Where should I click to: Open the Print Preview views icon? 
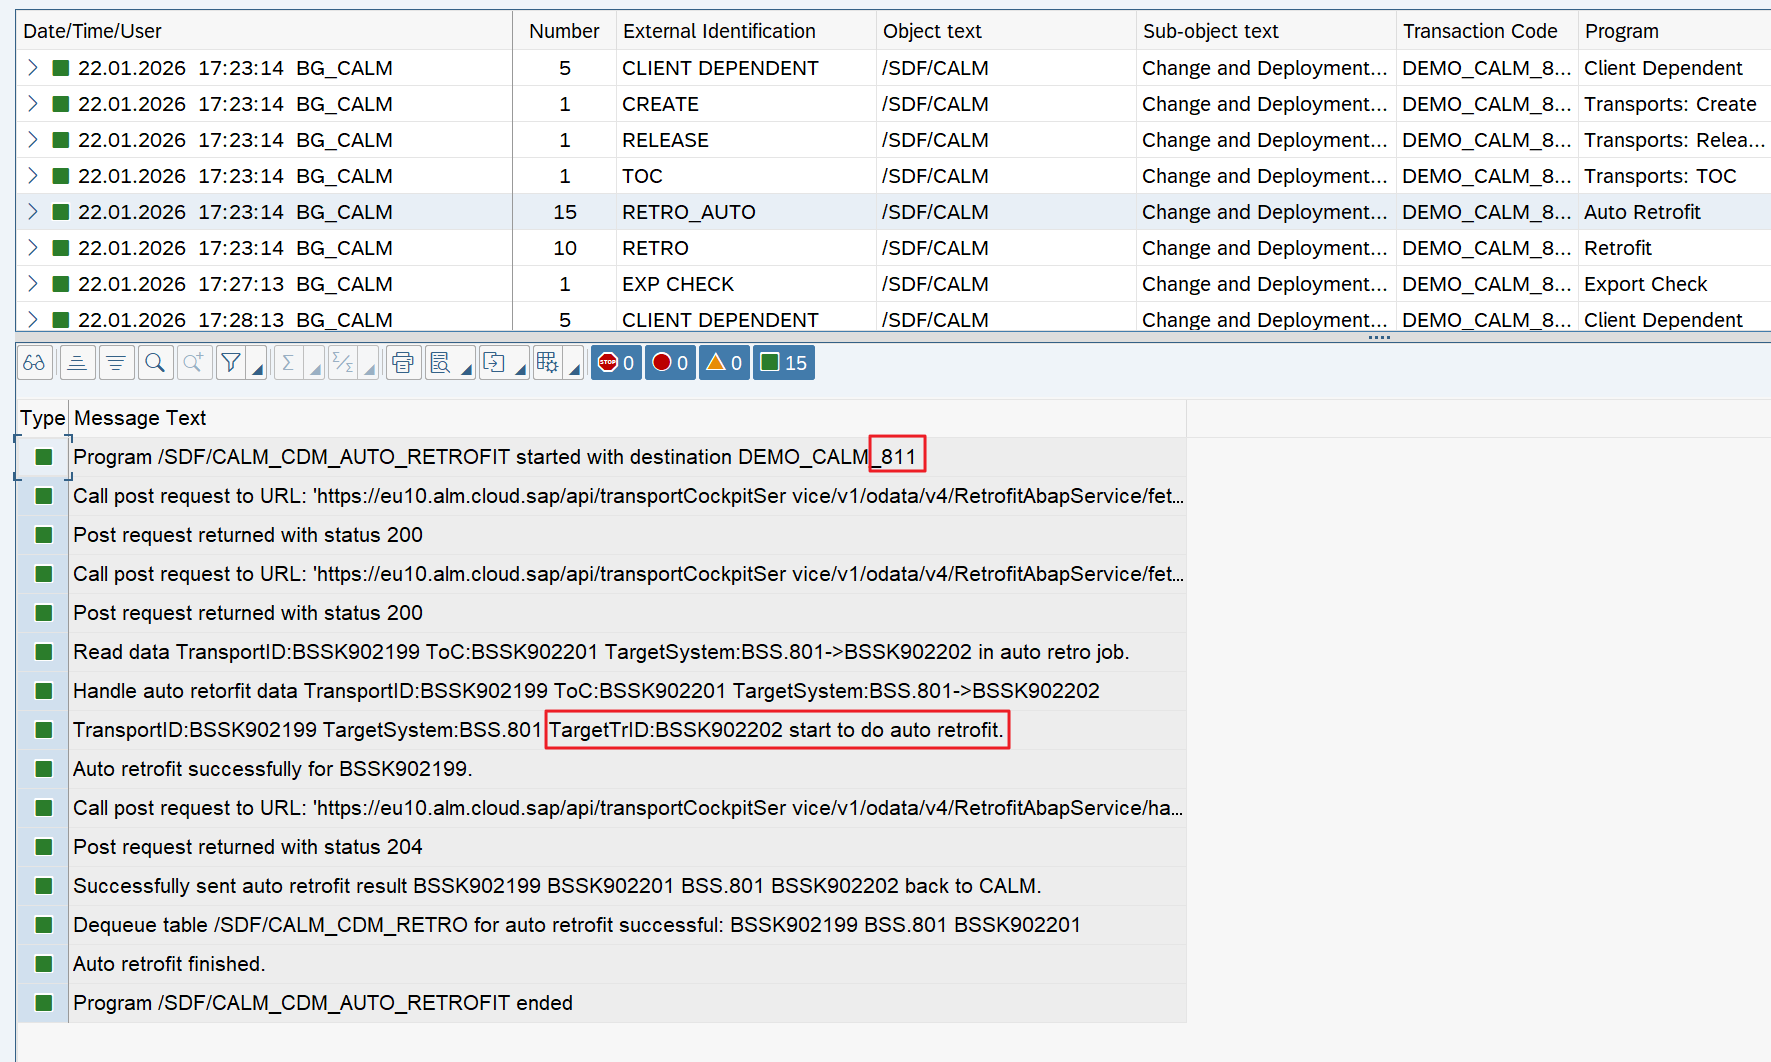(x=440, y=363)
